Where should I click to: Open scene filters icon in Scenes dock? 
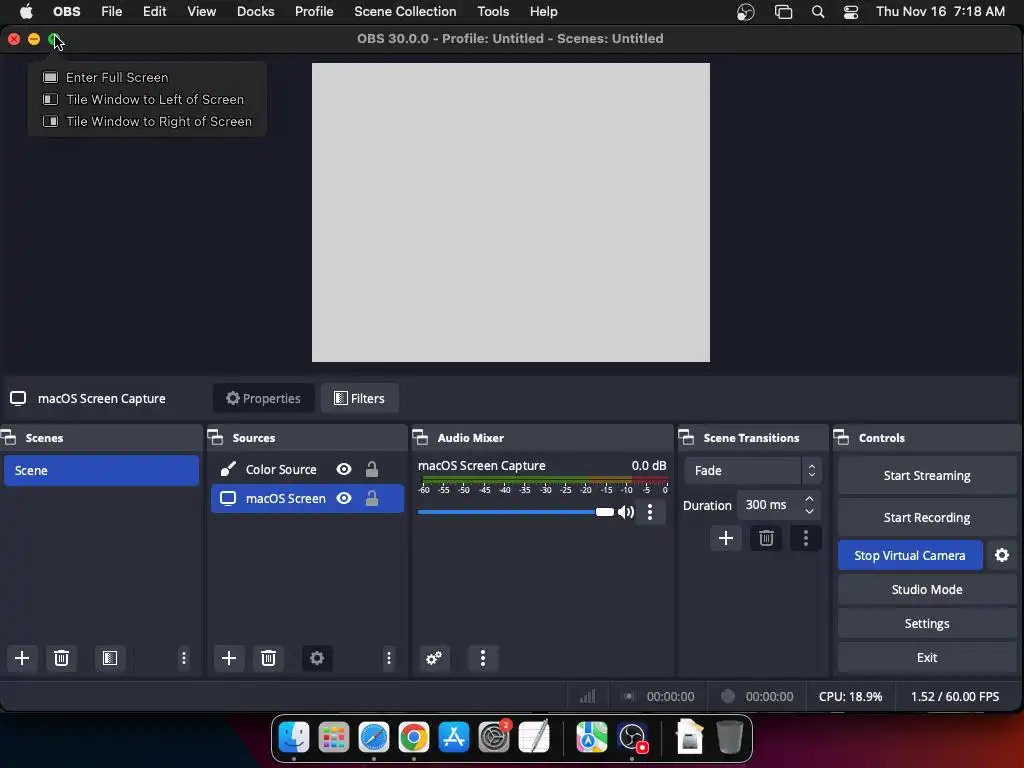(110, 658)
